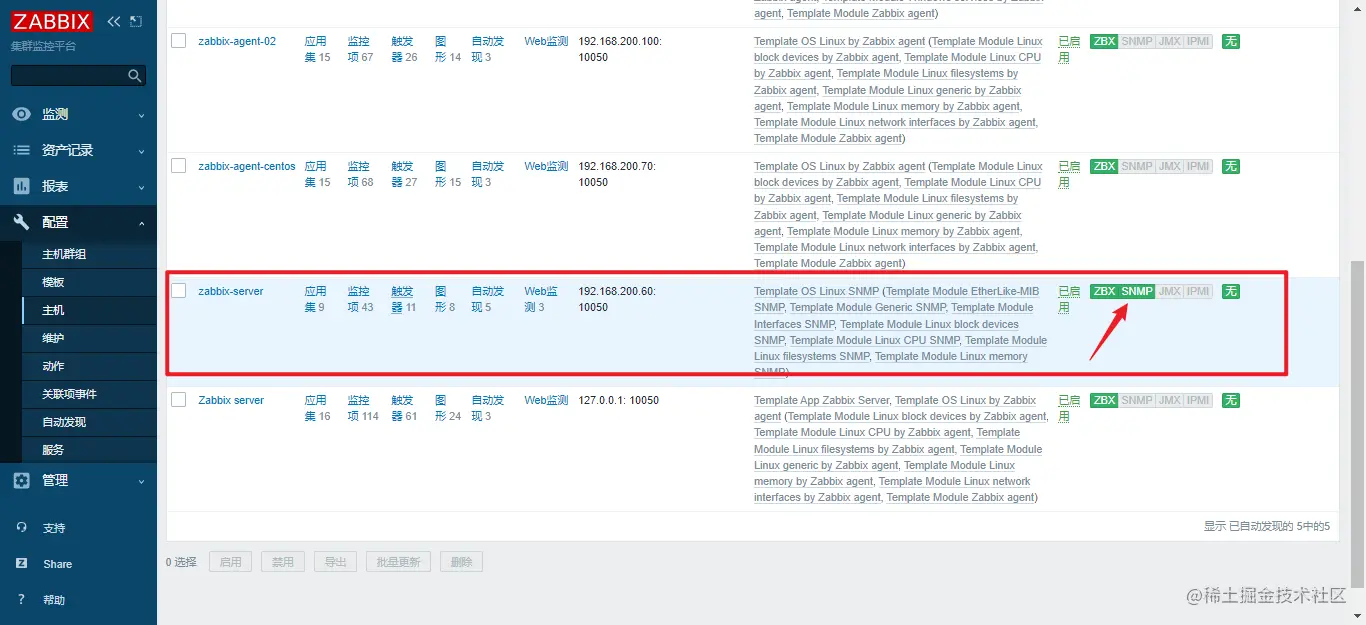
Task: Check the zabbix-agent-02 host checkbox
Action: coord(178,41)
